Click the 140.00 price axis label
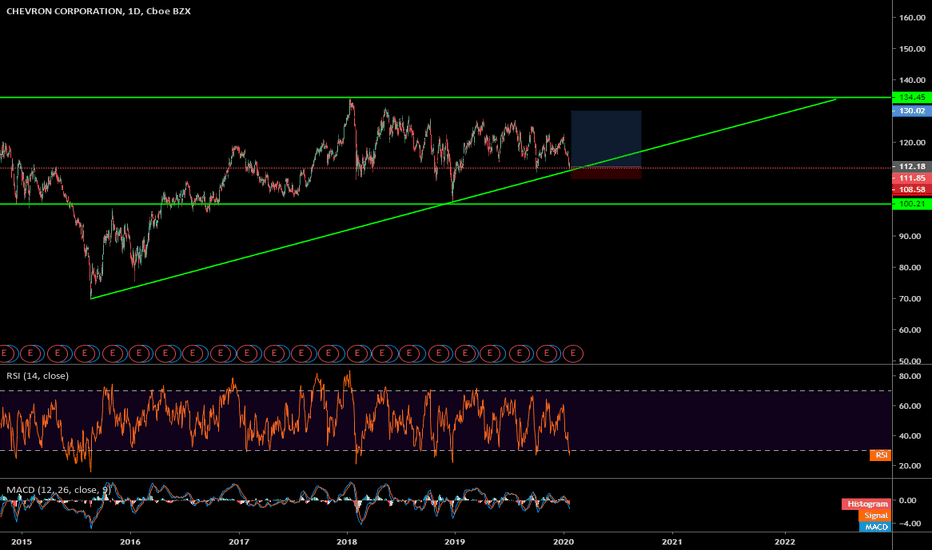 click(x=912, y=80)
